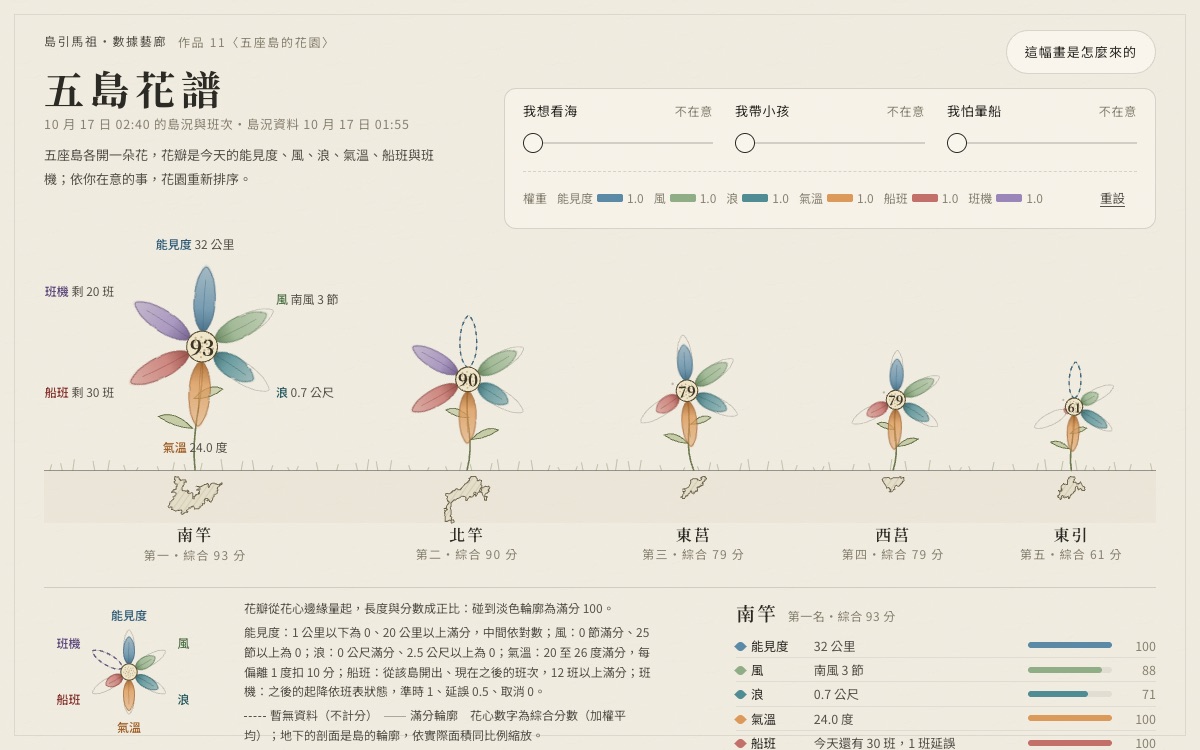
Task: Click the 島引馬祖・數據藝廊 header text
Action: [105, 42]
